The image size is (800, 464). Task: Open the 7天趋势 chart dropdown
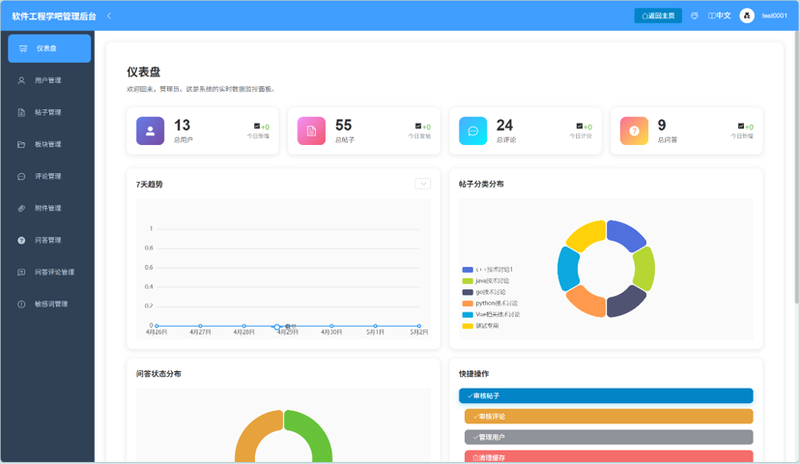(422, 184)
